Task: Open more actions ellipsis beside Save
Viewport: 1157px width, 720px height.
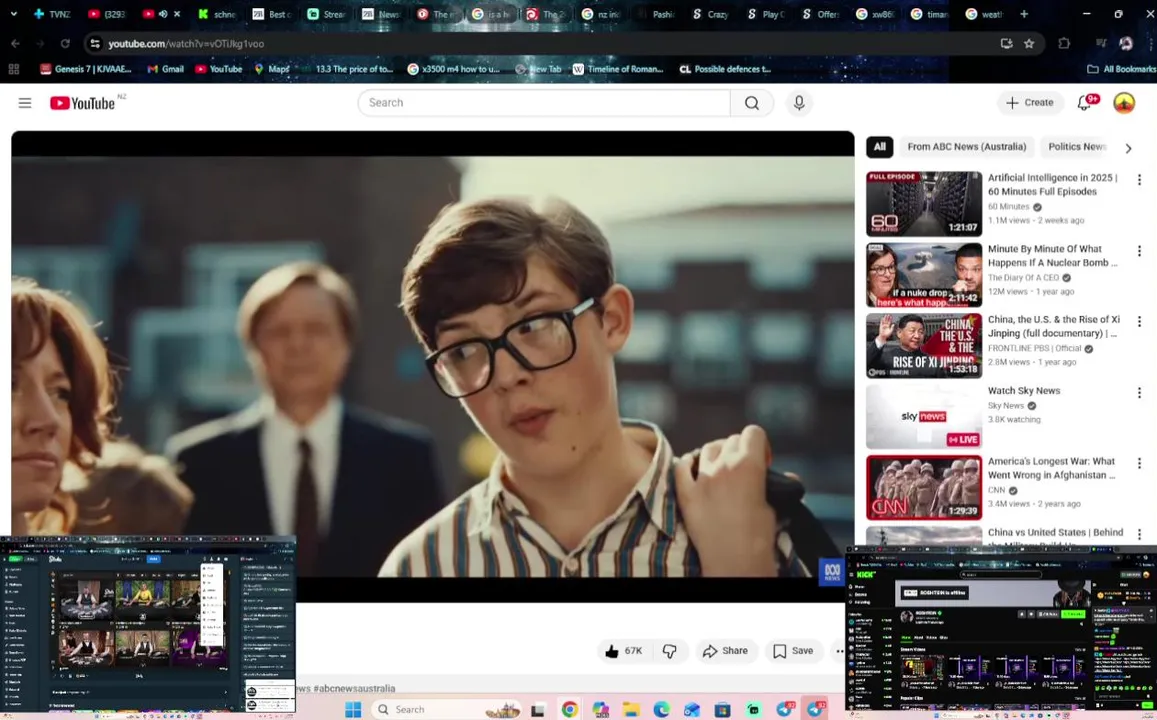Action: pos(839,651)
